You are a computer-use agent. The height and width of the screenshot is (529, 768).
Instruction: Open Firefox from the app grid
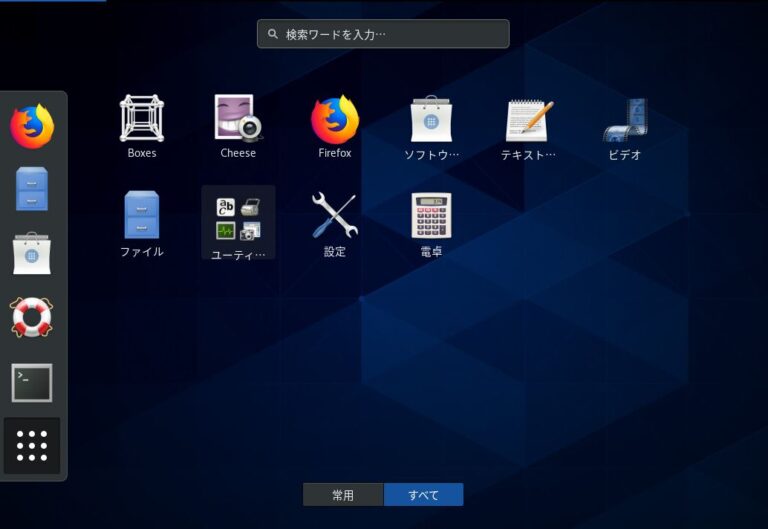[335, 126]
